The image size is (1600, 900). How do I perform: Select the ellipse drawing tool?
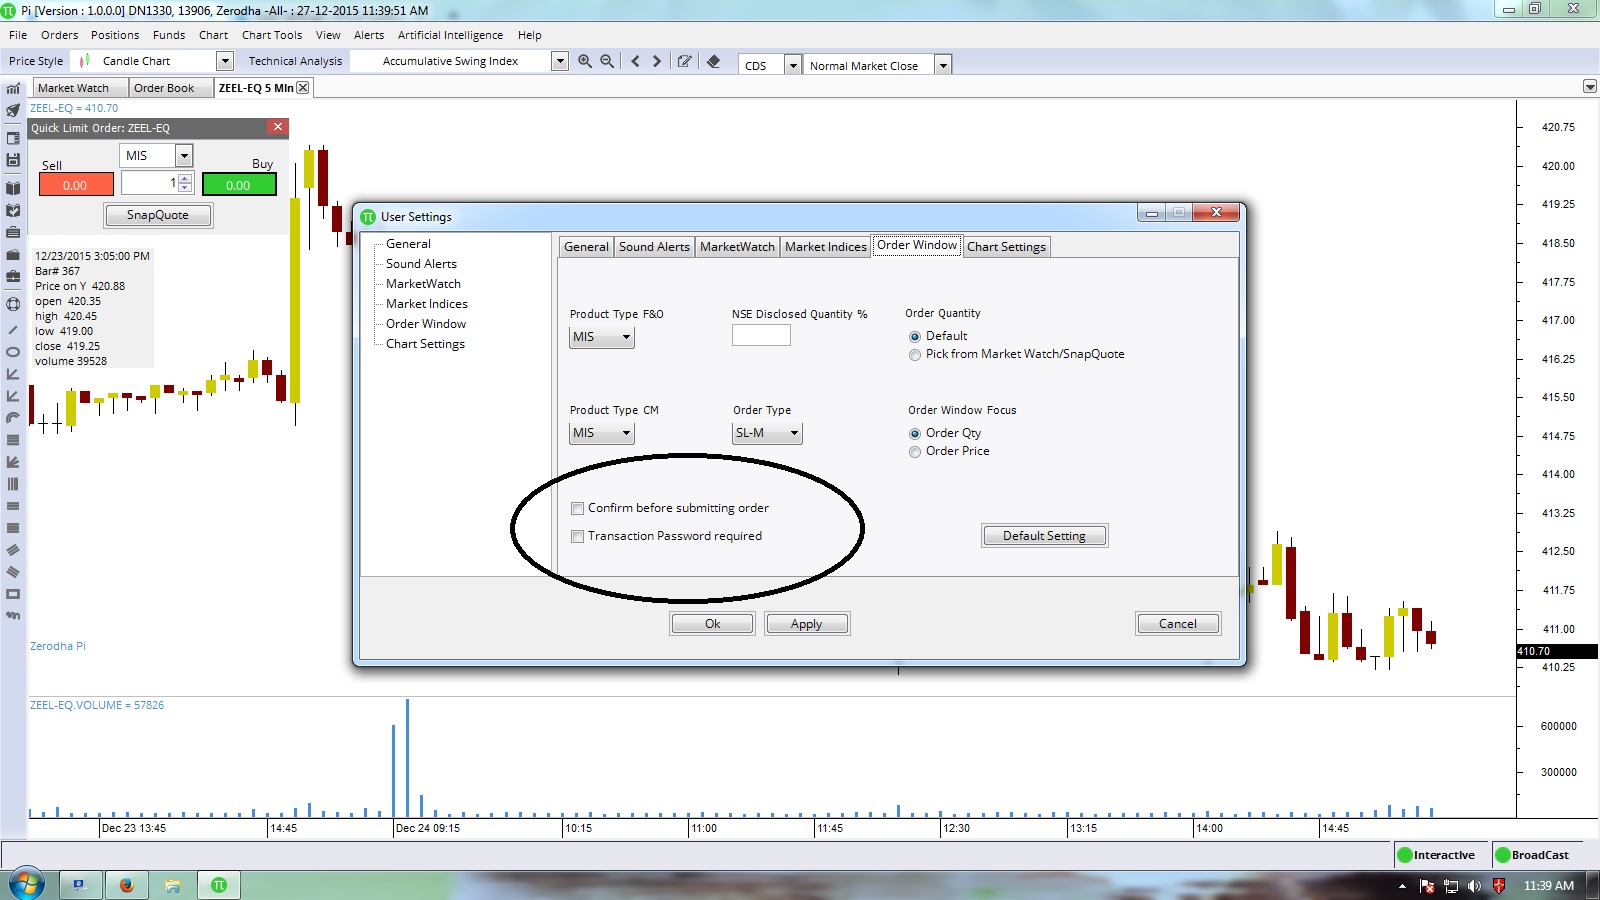pyautogui.click(x=13, y=352)
